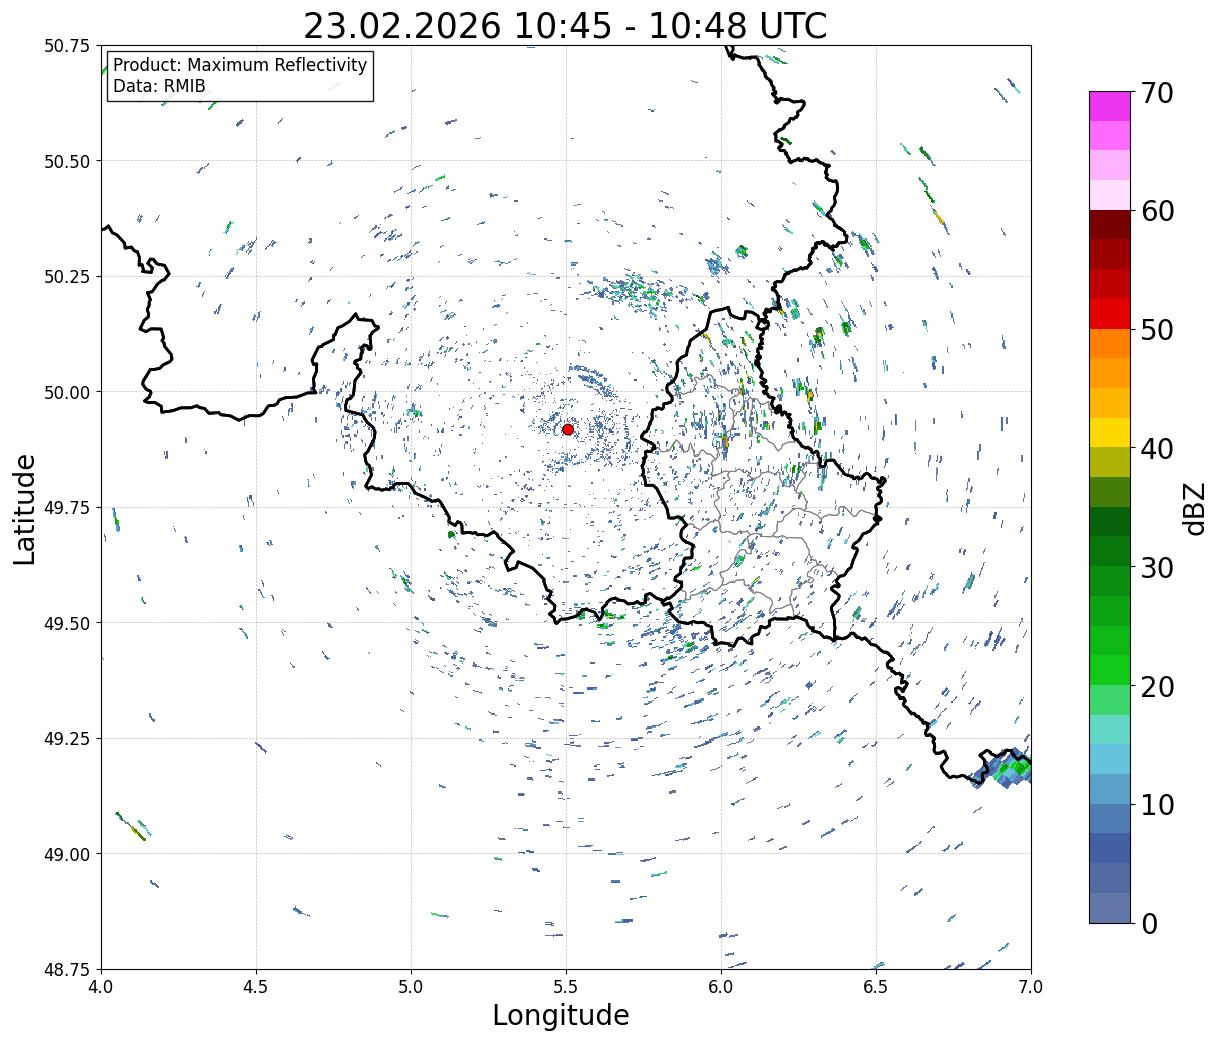Click the longitude tick label 6.5

876,986
